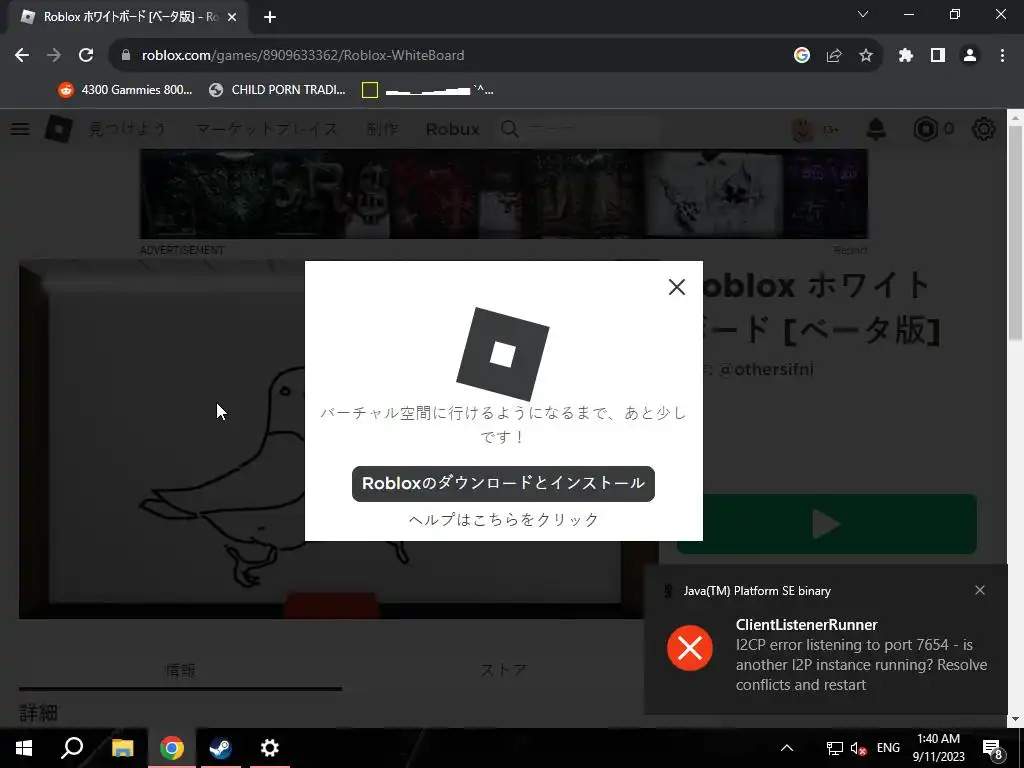Share this page using the share icon
The image size is (1024, 768).
coord(834,56)
